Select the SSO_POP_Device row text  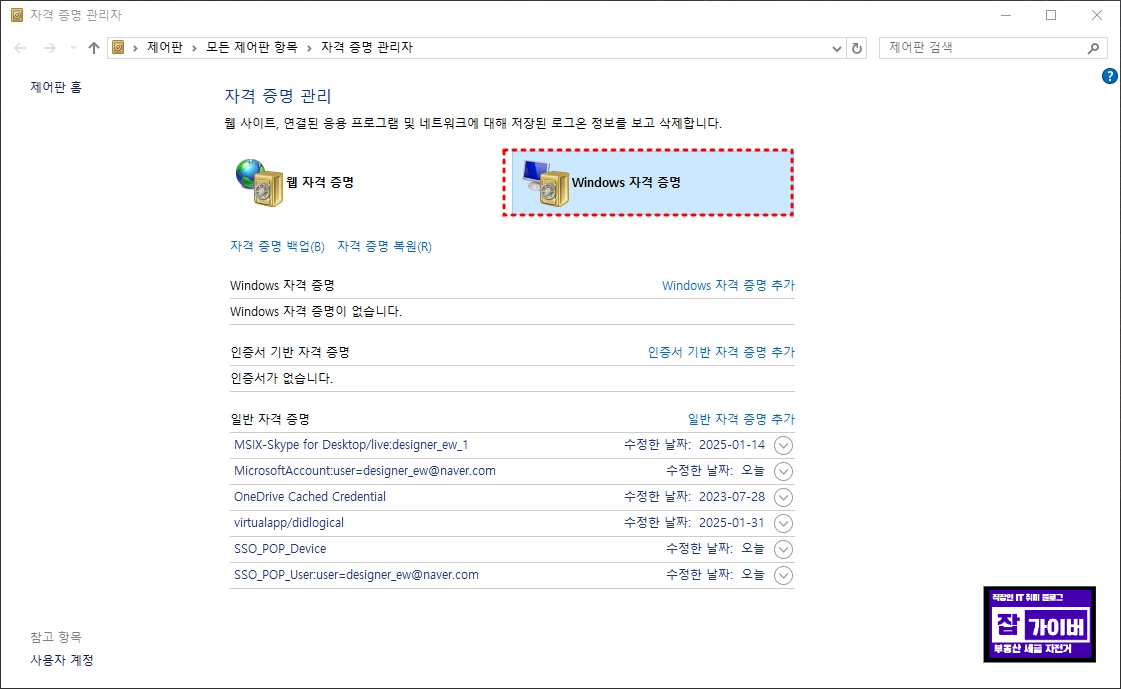coord(280,549)
